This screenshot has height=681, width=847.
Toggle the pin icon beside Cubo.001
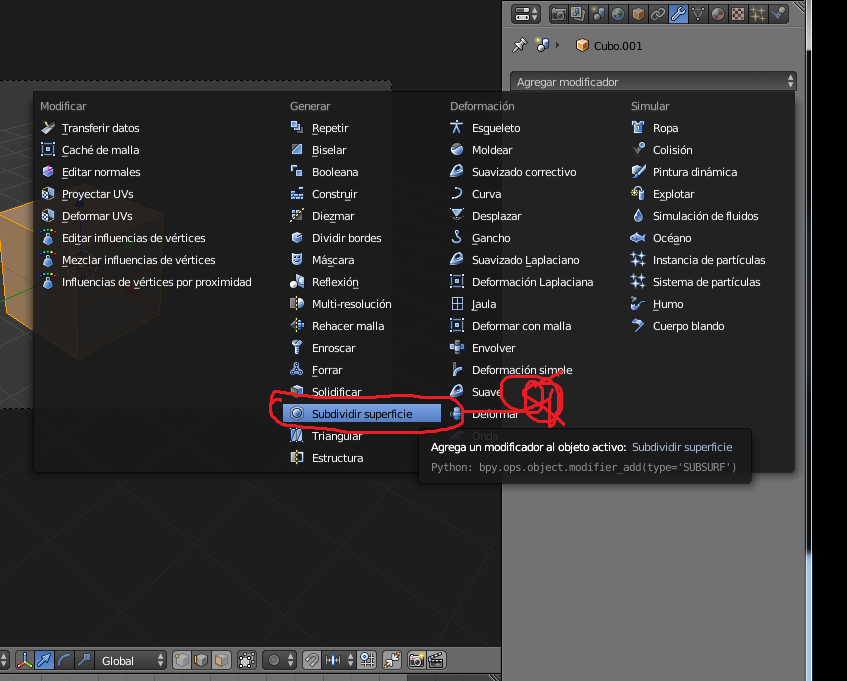tap(520, 45)
